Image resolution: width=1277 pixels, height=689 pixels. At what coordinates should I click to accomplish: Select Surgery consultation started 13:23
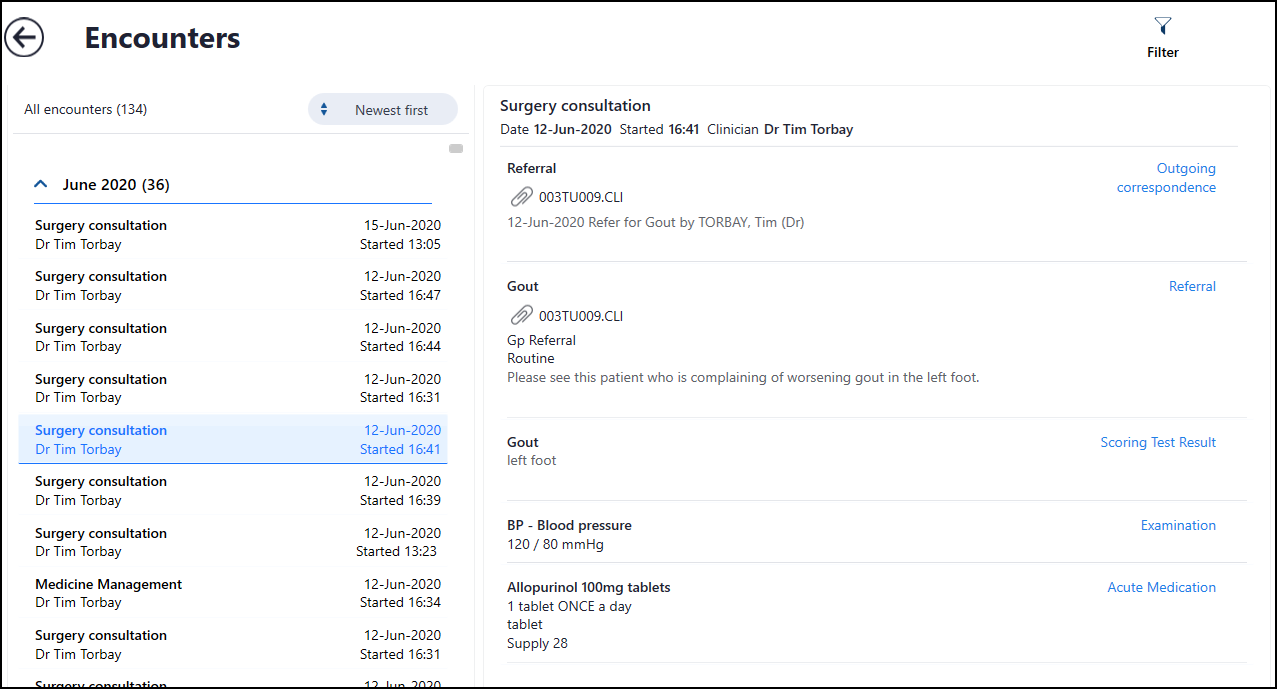[x=237, y=542]
